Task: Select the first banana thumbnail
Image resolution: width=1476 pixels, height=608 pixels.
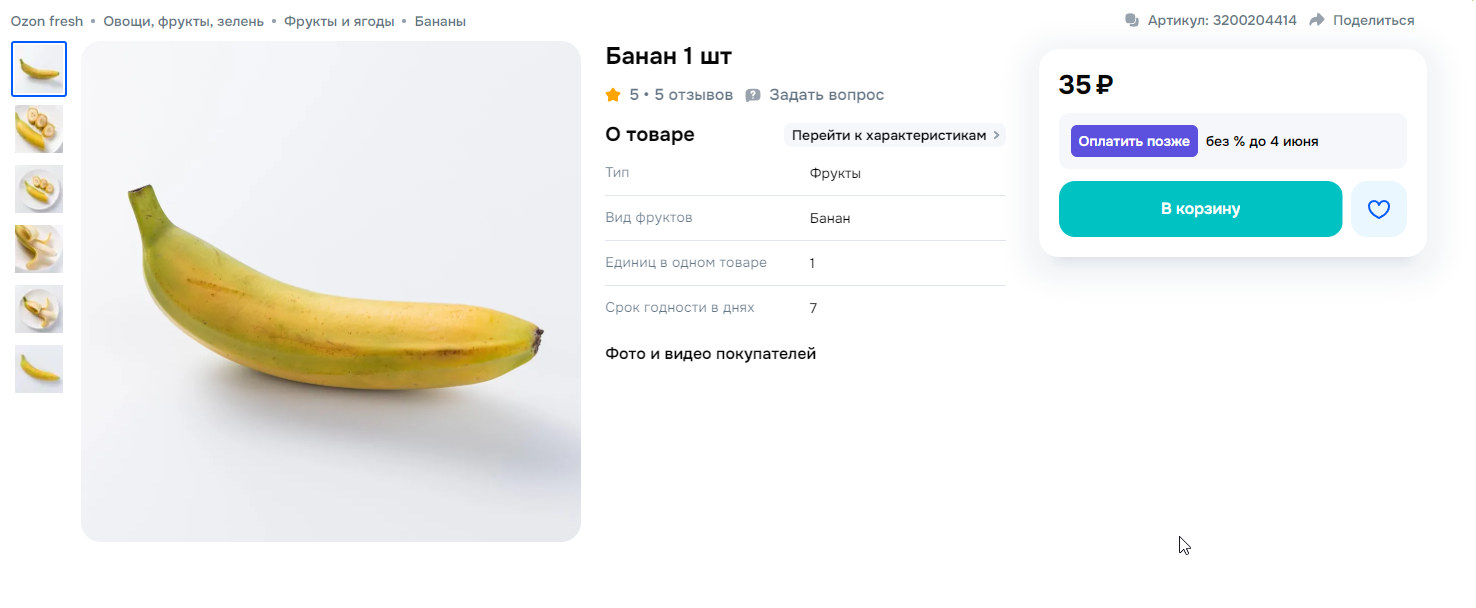Action: click(39, 69)
